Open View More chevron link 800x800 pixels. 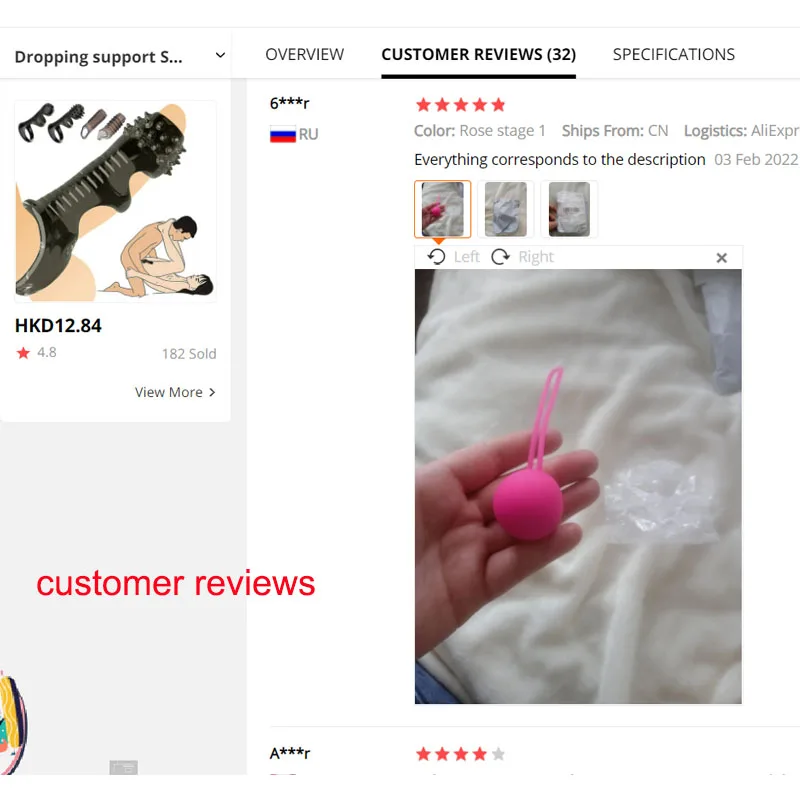click(x=175, y=392)
